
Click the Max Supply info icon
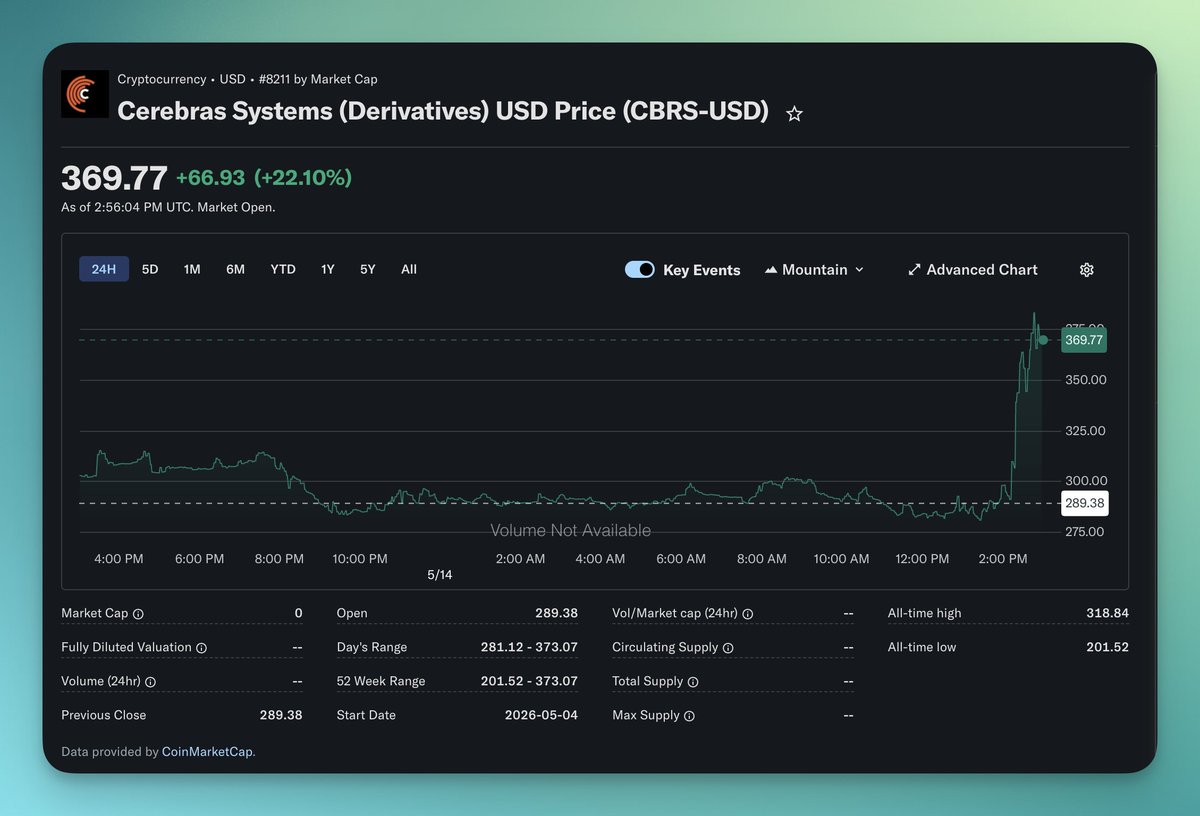(689, 716)
